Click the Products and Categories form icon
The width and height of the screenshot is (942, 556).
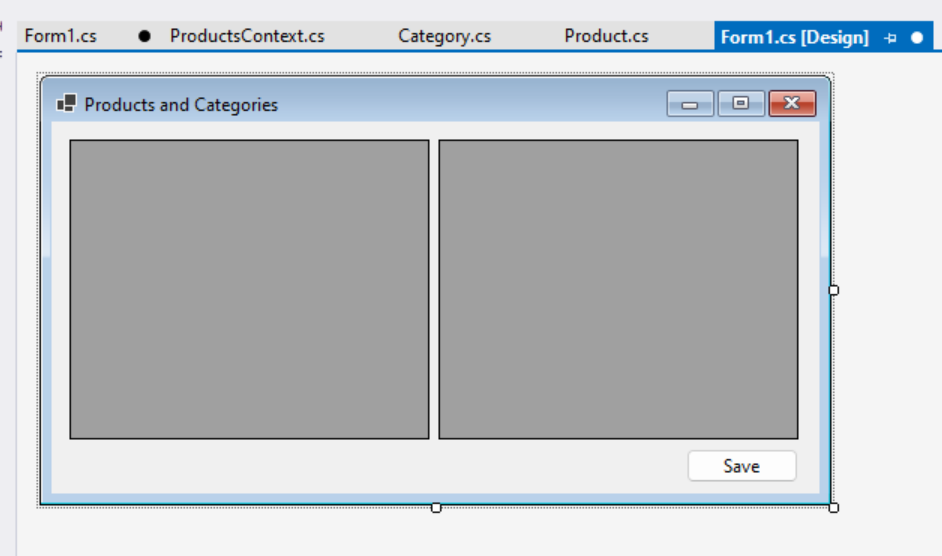point(67,104)
